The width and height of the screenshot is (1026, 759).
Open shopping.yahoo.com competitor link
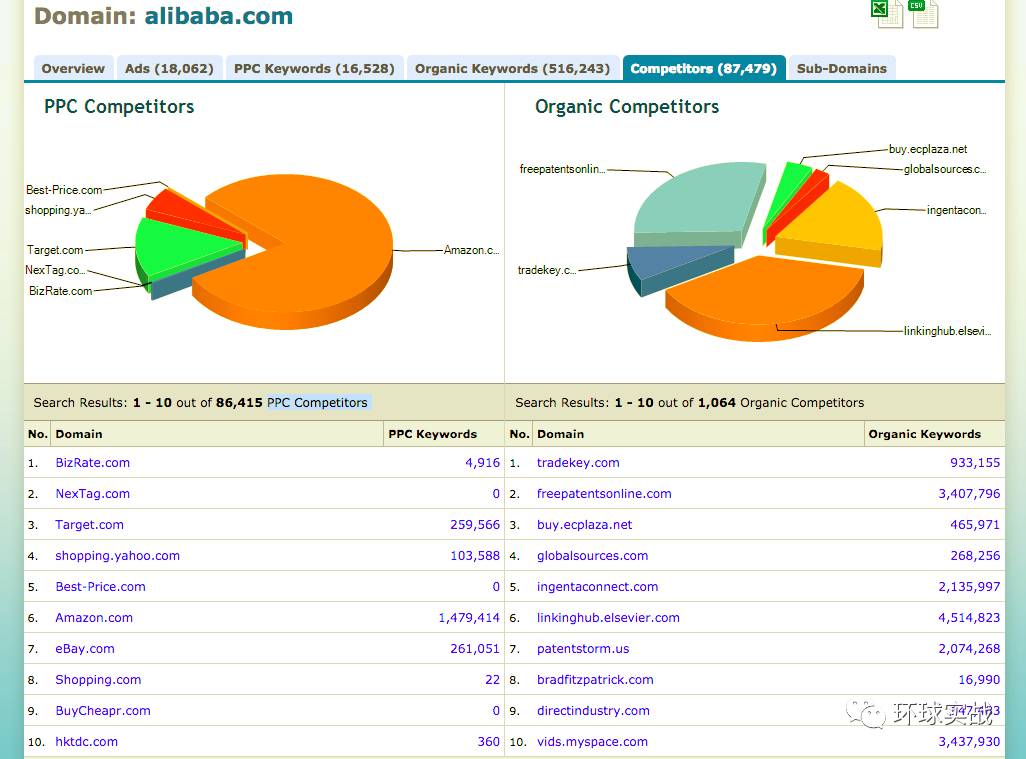click(117, 556)
